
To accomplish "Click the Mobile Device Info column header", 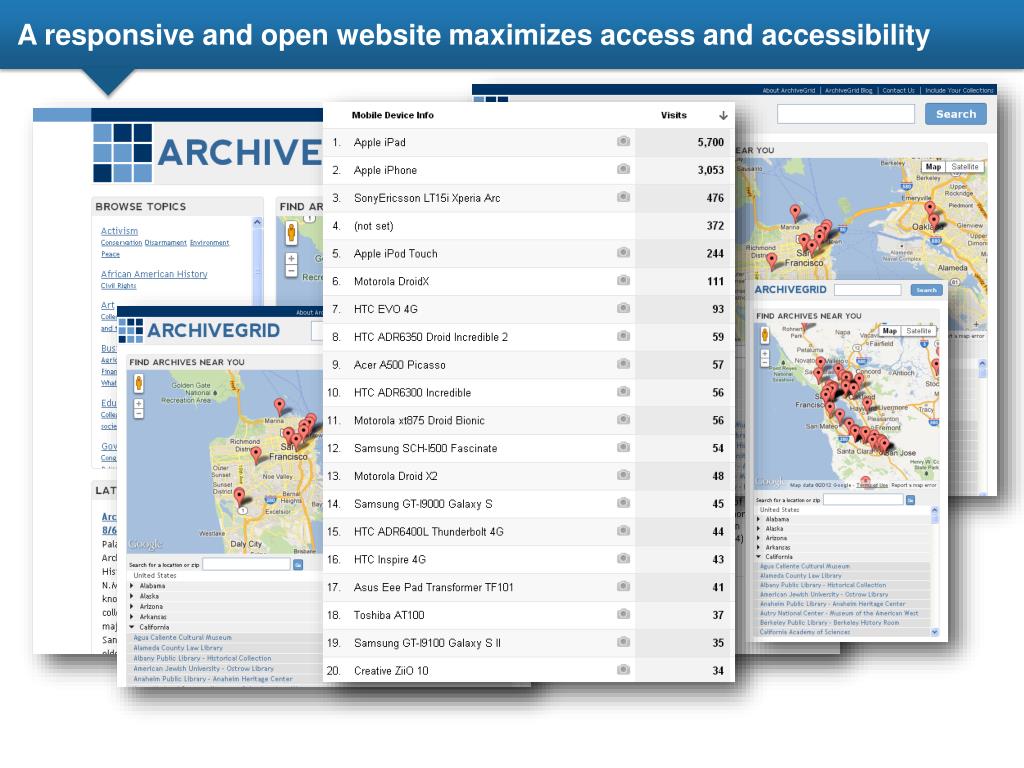I will pos(392,116).
